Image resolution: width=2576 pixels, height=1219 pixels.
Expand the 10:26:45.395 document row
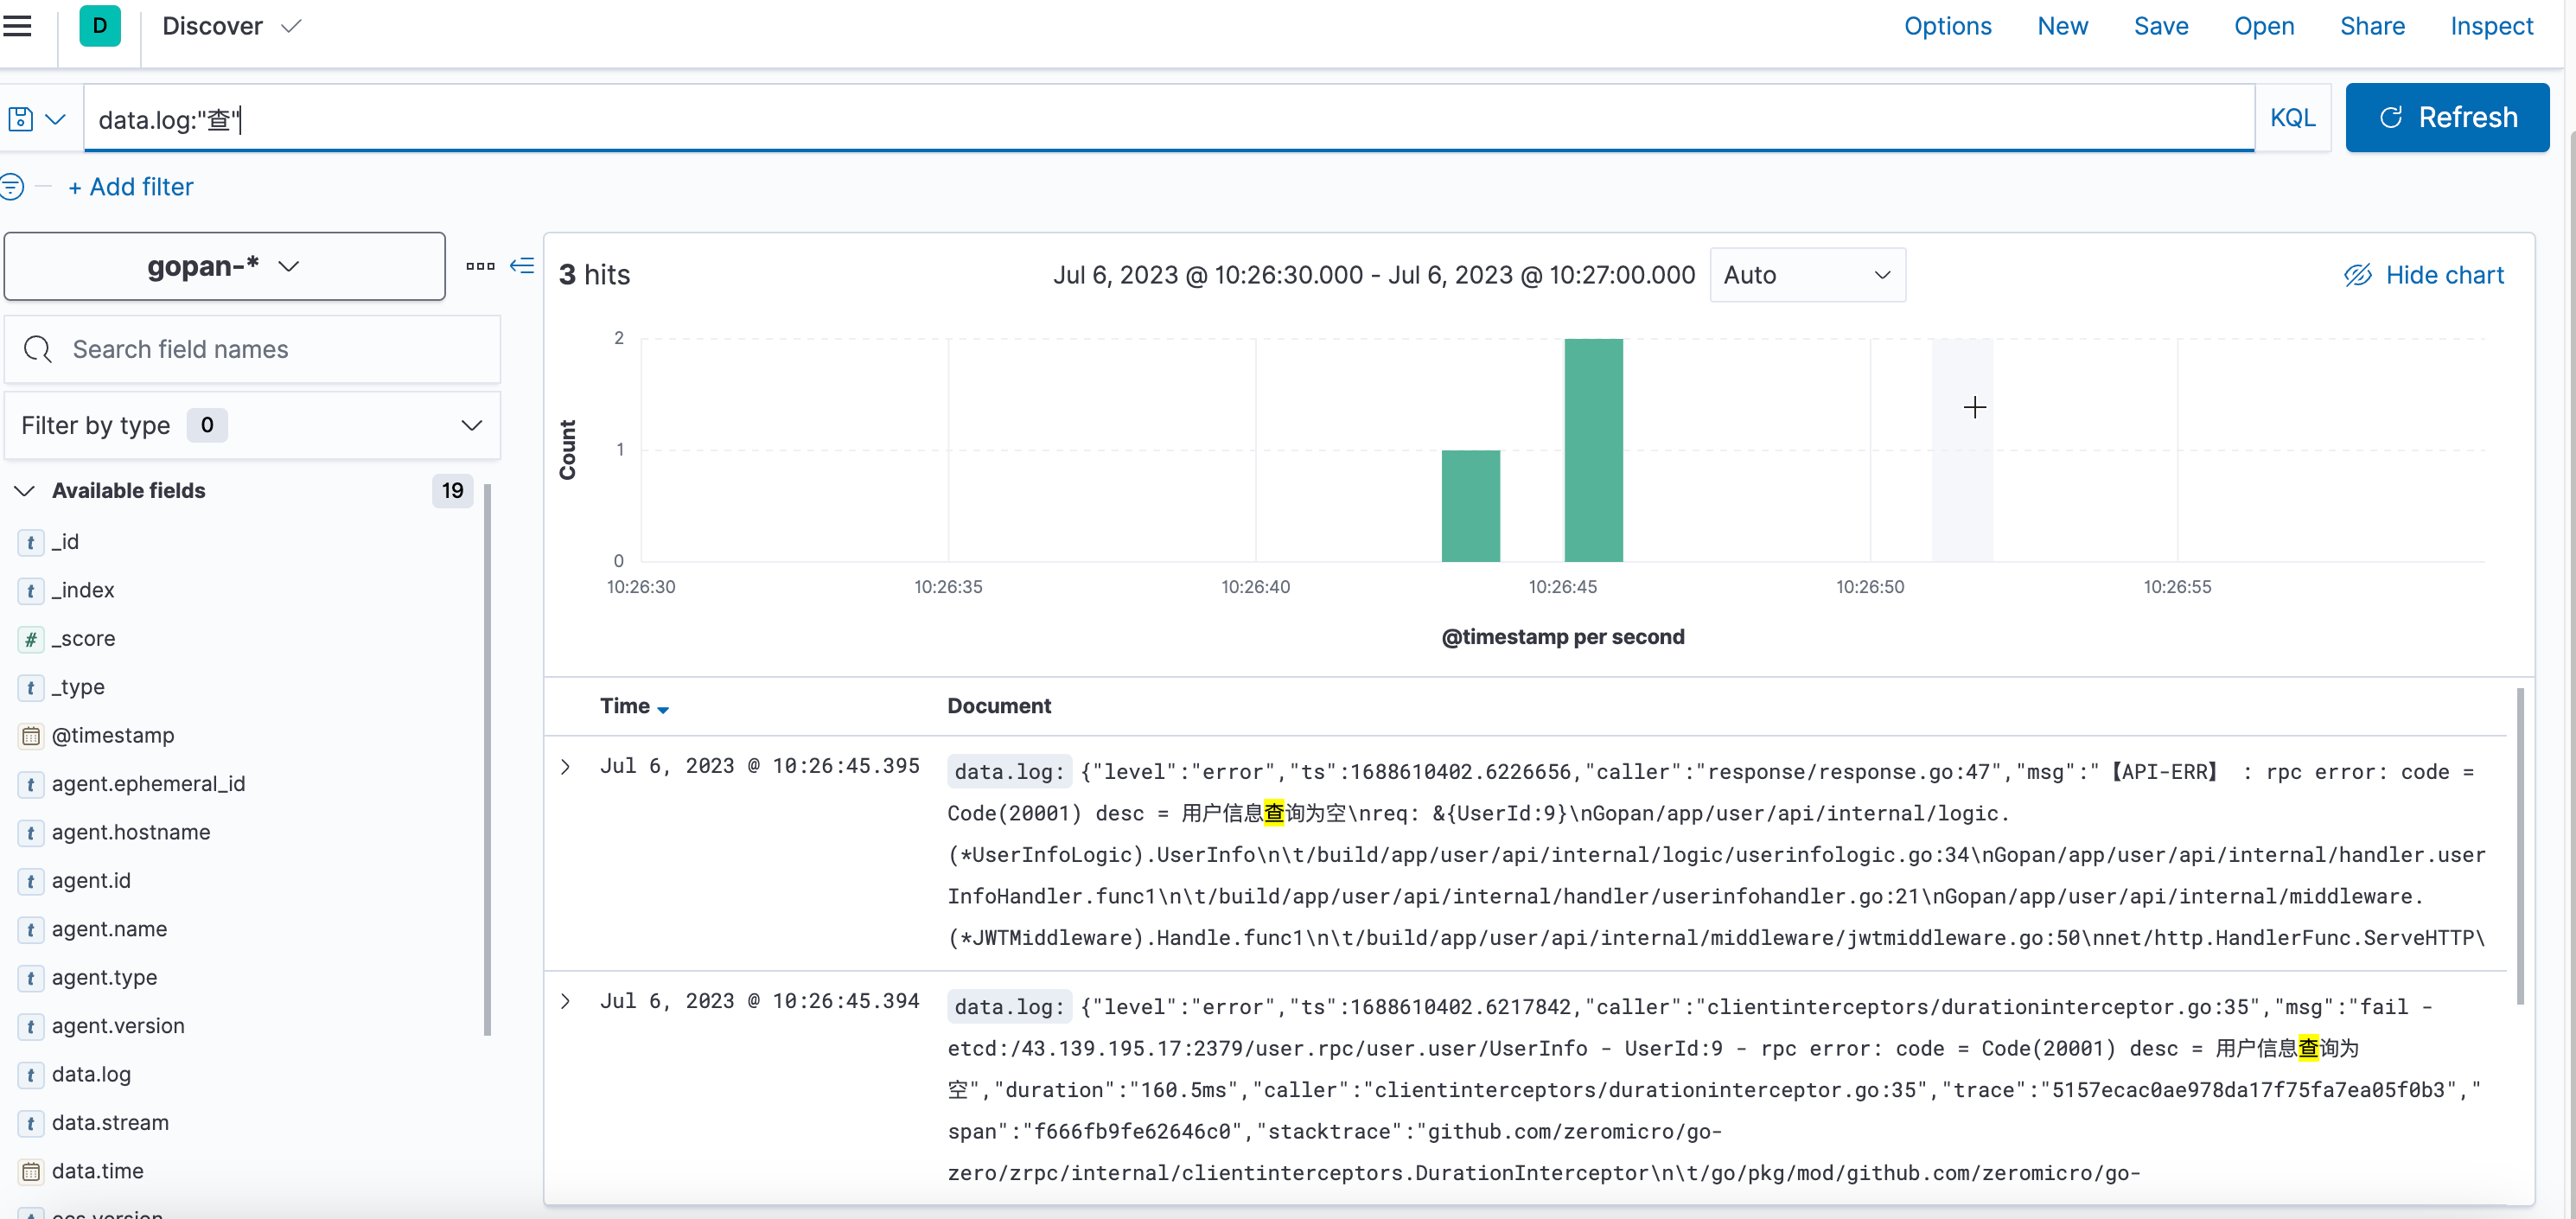566,767
